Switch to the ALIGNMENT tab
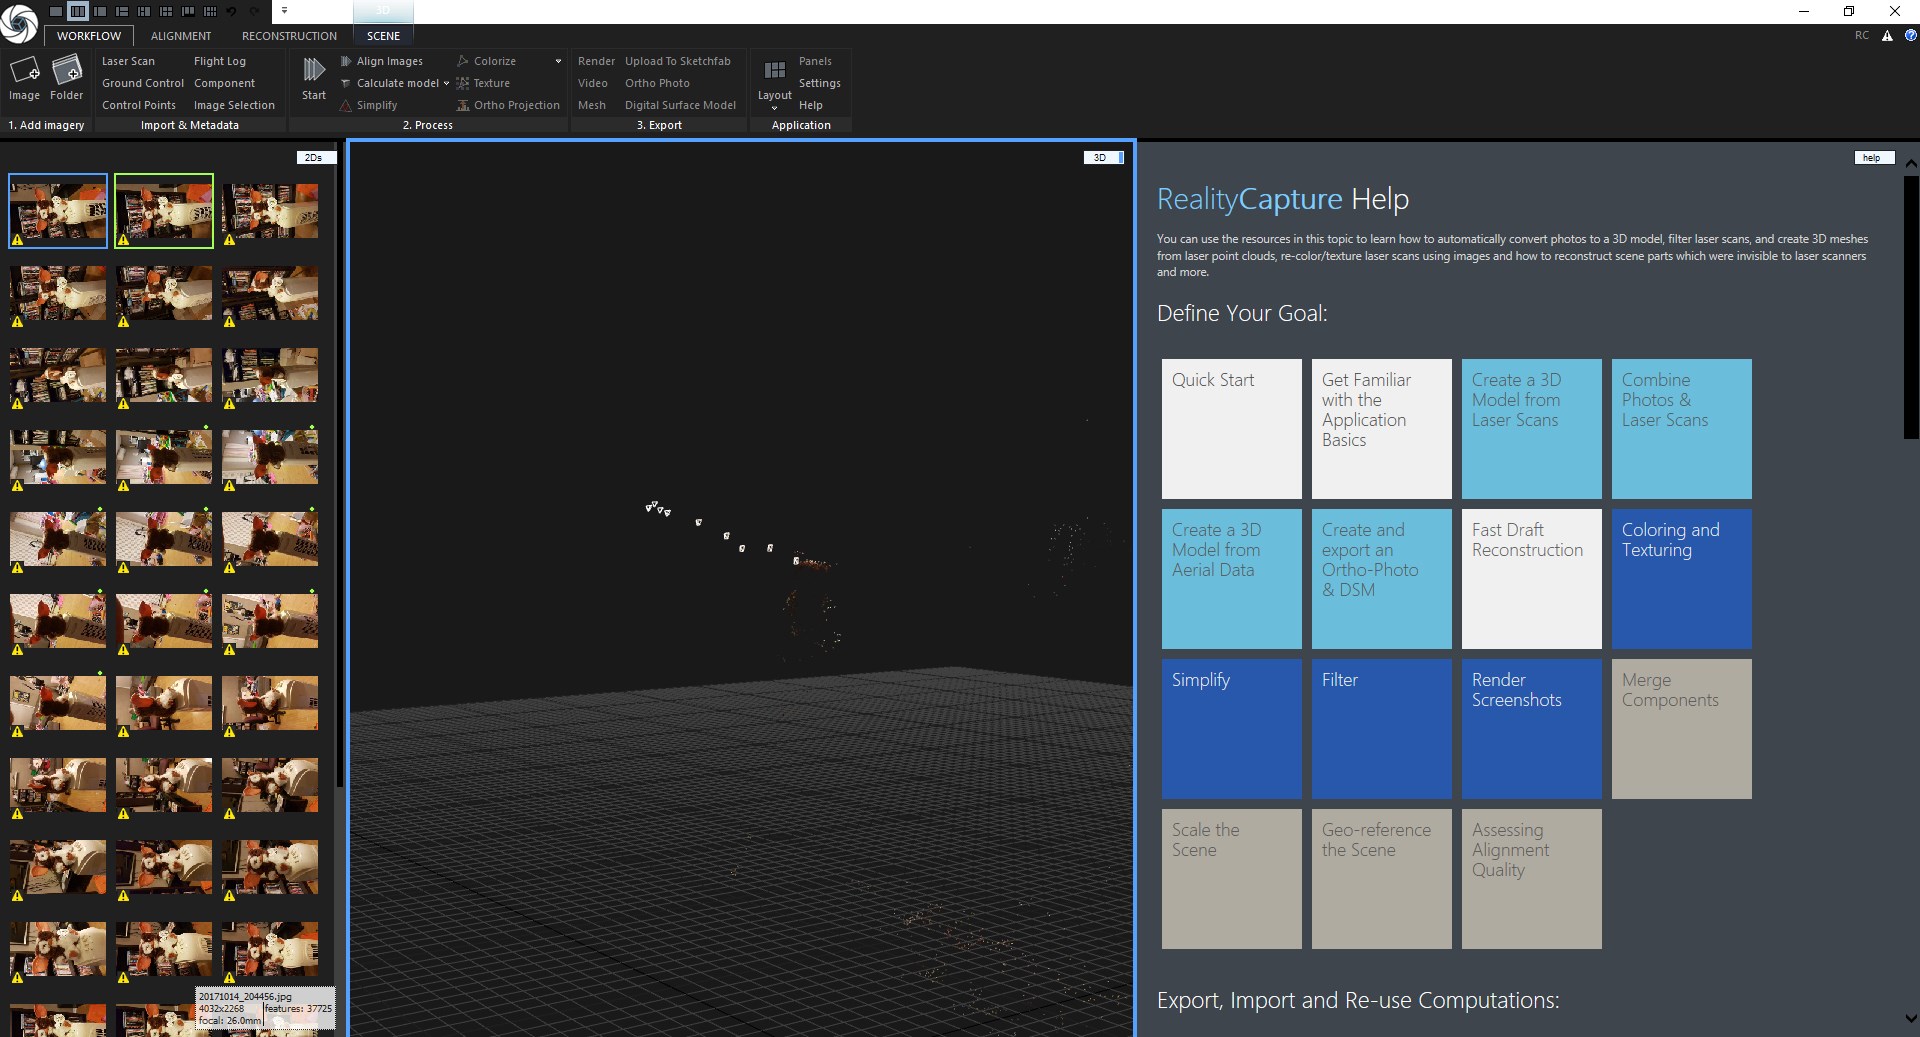The image size is (1920, 1037). tap(181, 36)
